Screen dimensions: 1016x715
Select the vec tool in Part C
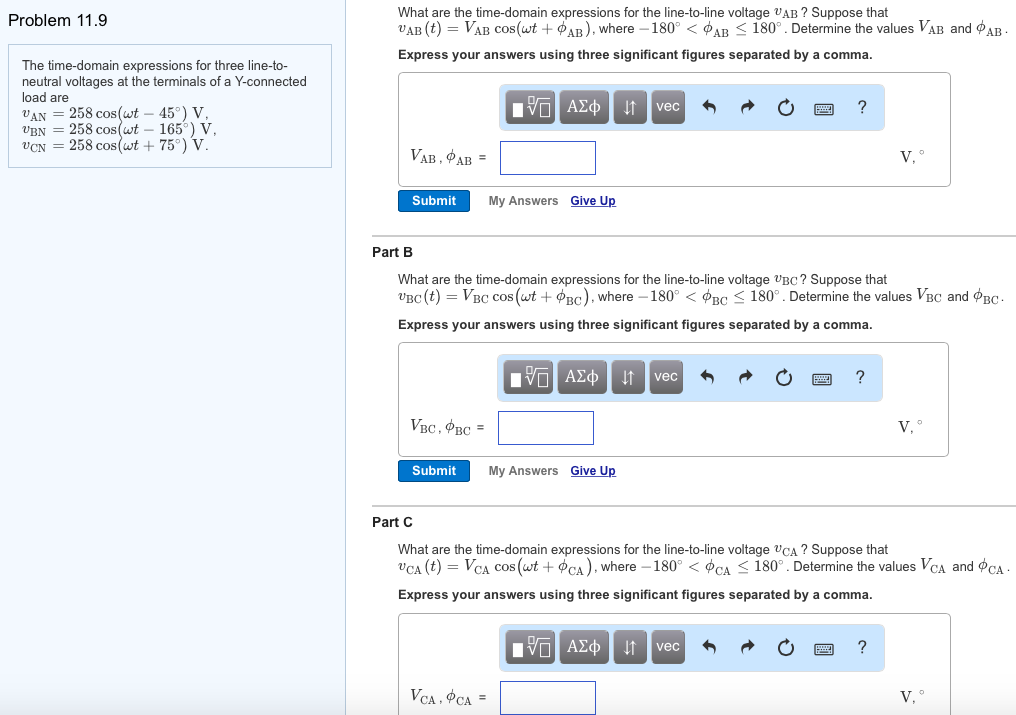(x=665, y=647)
